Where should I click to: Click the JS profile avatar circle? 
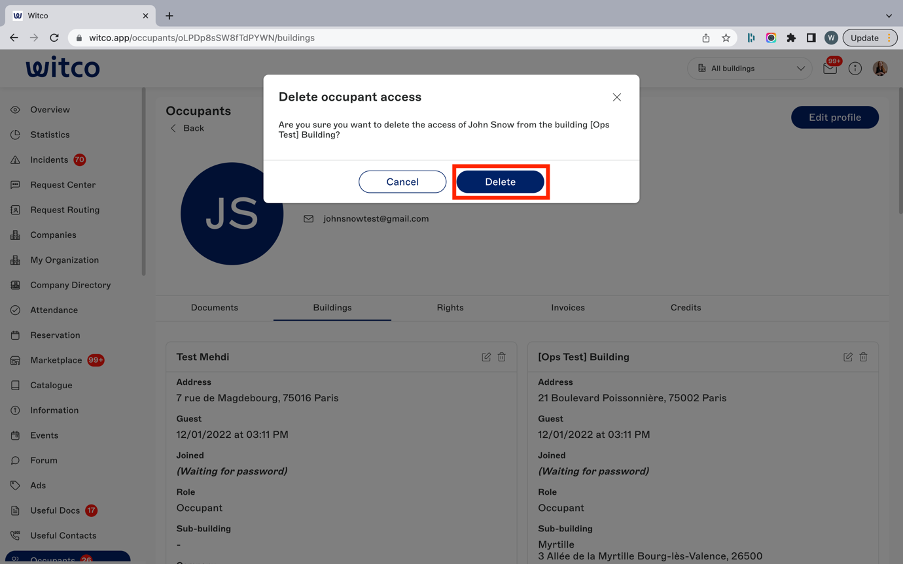coord(232,213)
